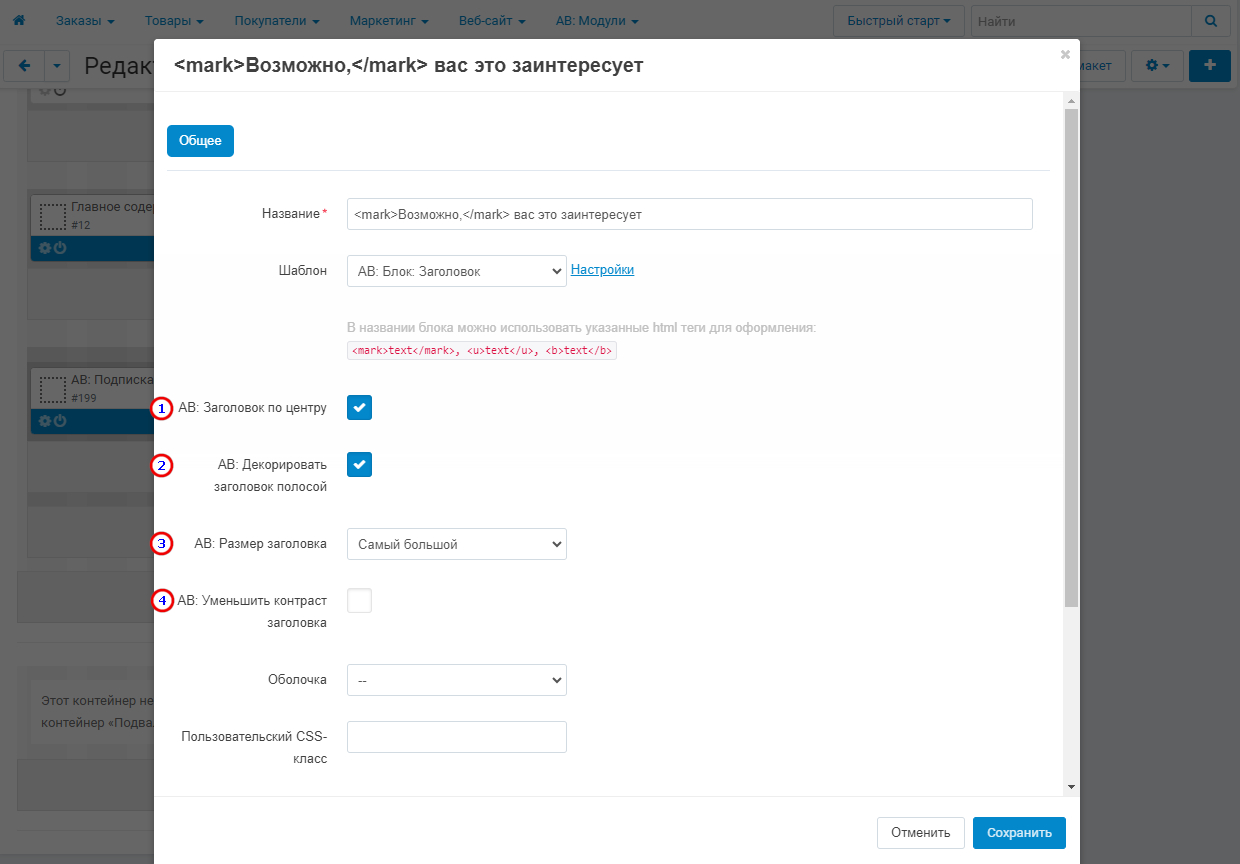Click the Пользовательский CSS-класс input field
Screen dimensions: 1240x864
pyautogui.click(x=456, y=737)
